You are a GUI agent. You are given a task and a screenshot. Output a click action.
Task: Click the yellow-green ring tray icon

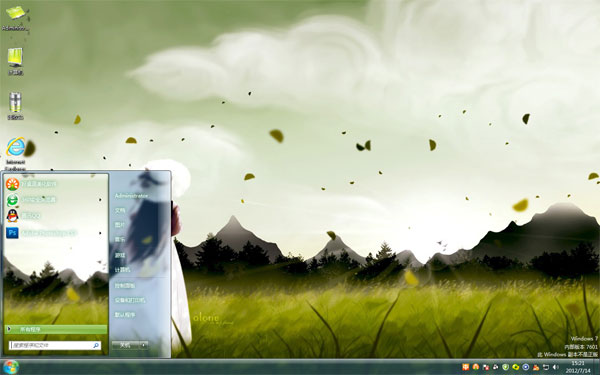tap(515, 367)
